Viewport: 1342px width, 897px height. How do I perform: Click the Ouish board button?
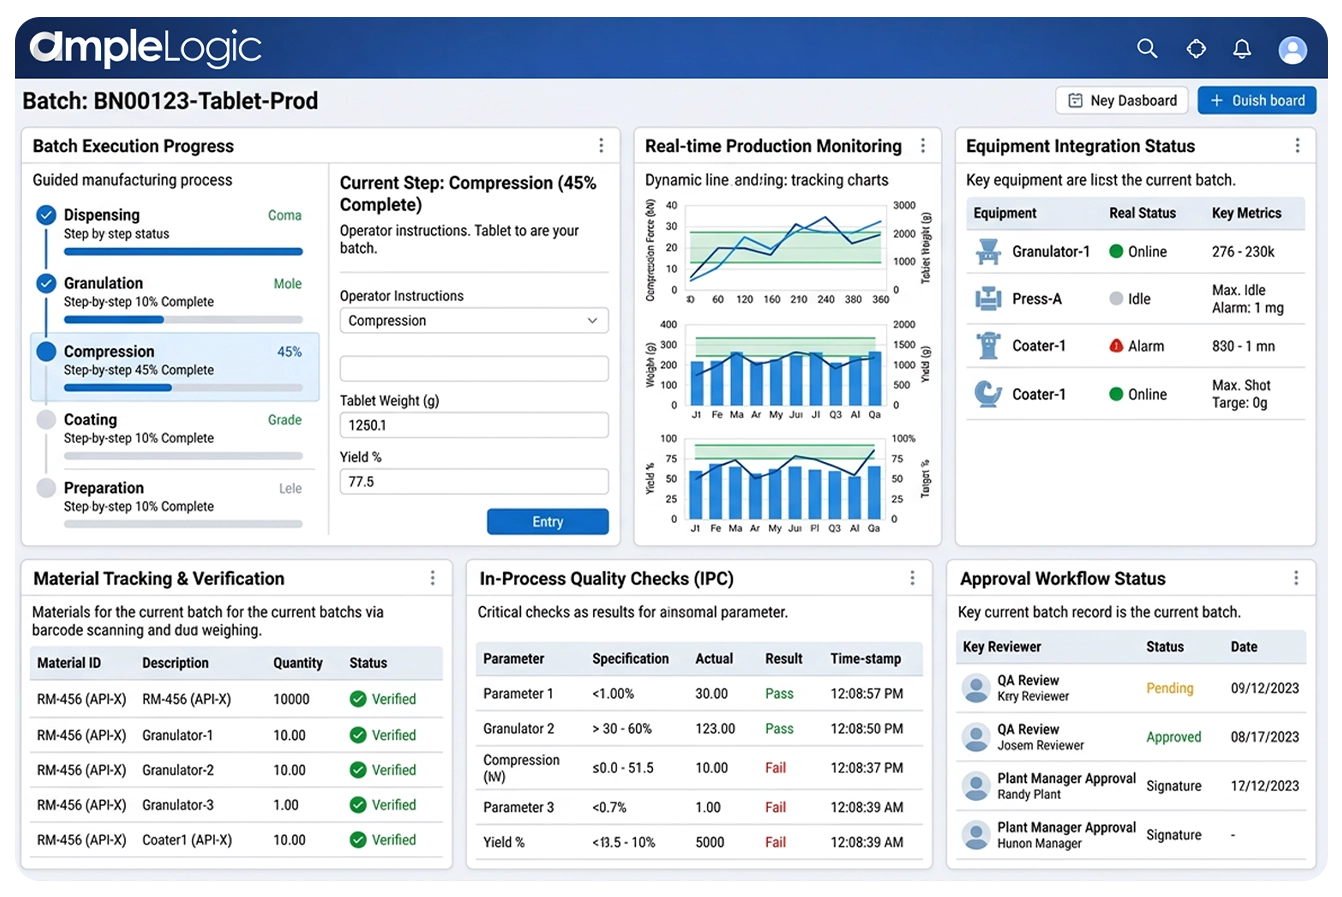pos(1256,101)
